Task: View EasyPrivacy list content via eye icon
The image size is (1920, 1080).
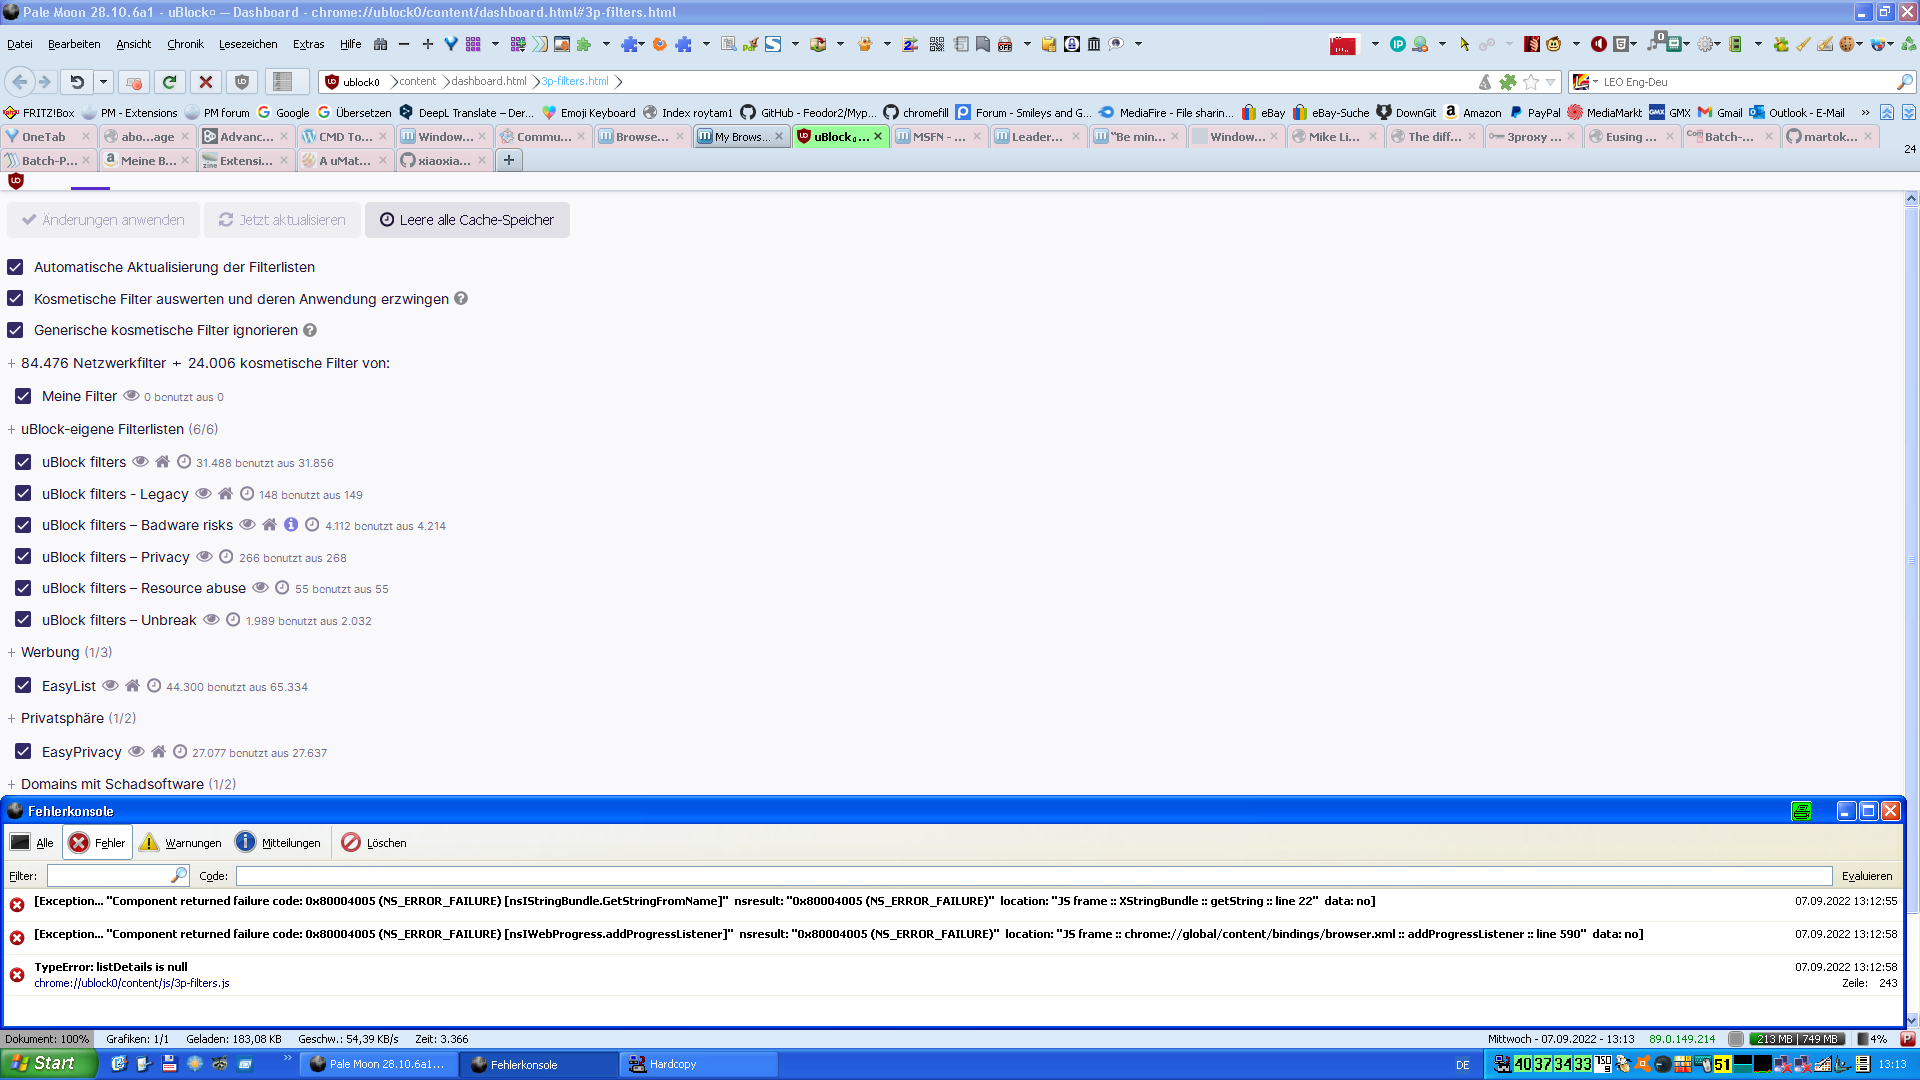Action: pyautogui.click(x=136, y=752)
